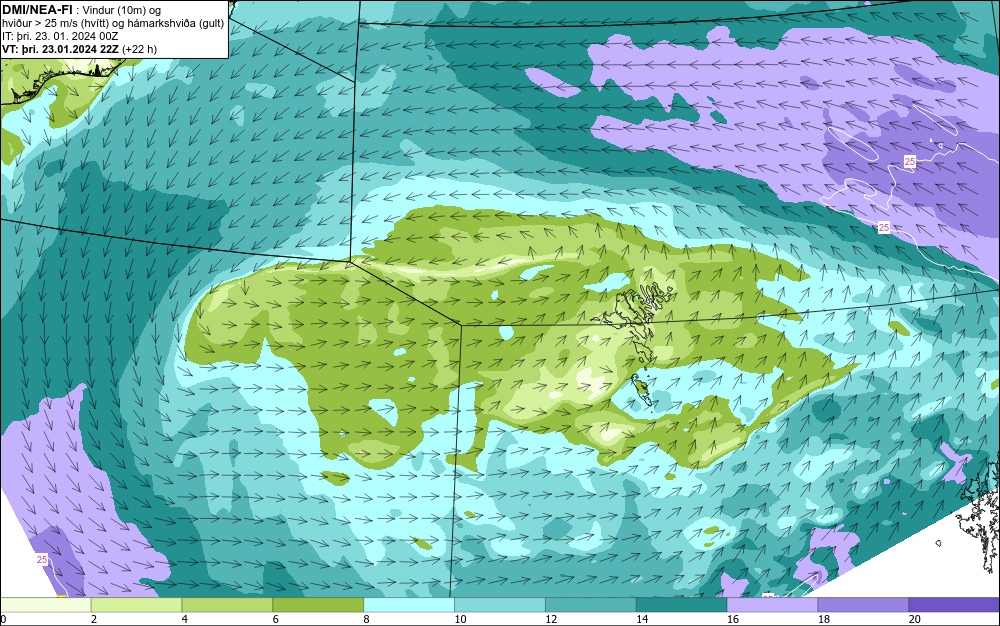Click the darkest purple legend swatch above 20
The image size is (1000, 626).
[953, 604]
